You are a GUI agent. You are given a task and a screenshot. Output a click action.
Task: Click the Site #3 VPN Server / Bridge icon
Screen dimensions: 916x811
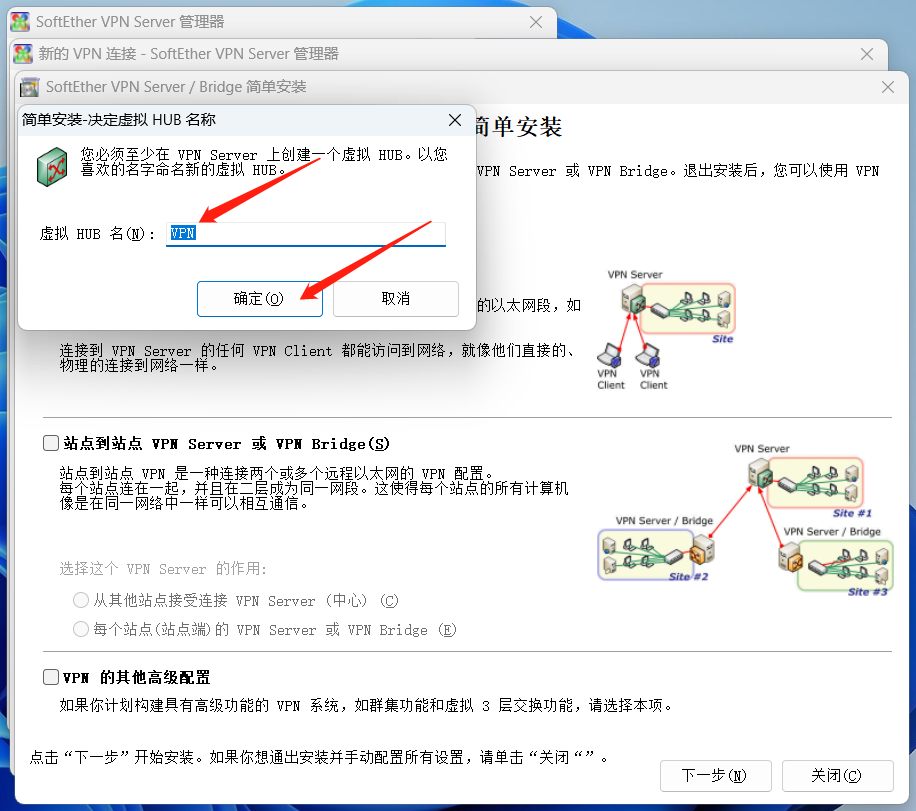pos(790,557)
